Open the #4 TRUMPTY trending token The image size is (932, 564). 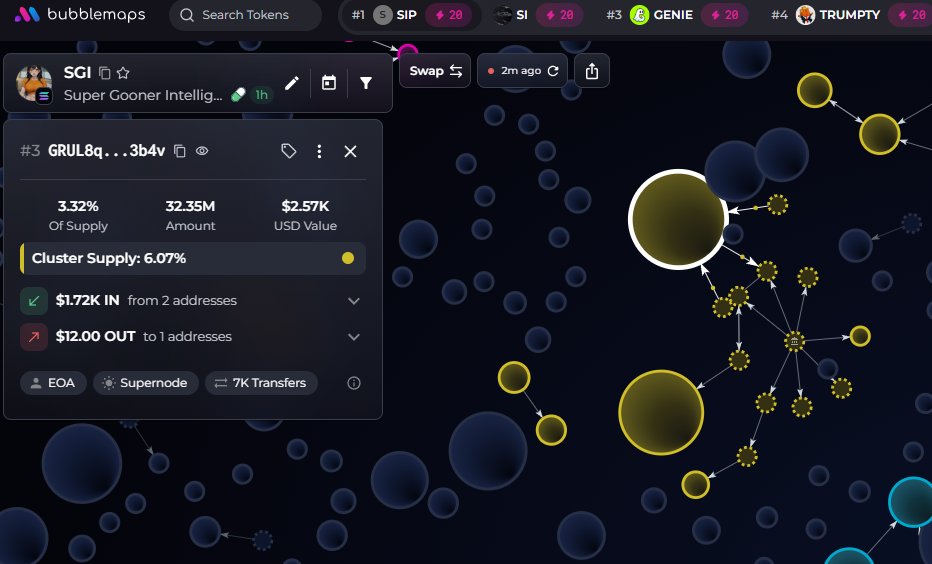coord(850,15)
